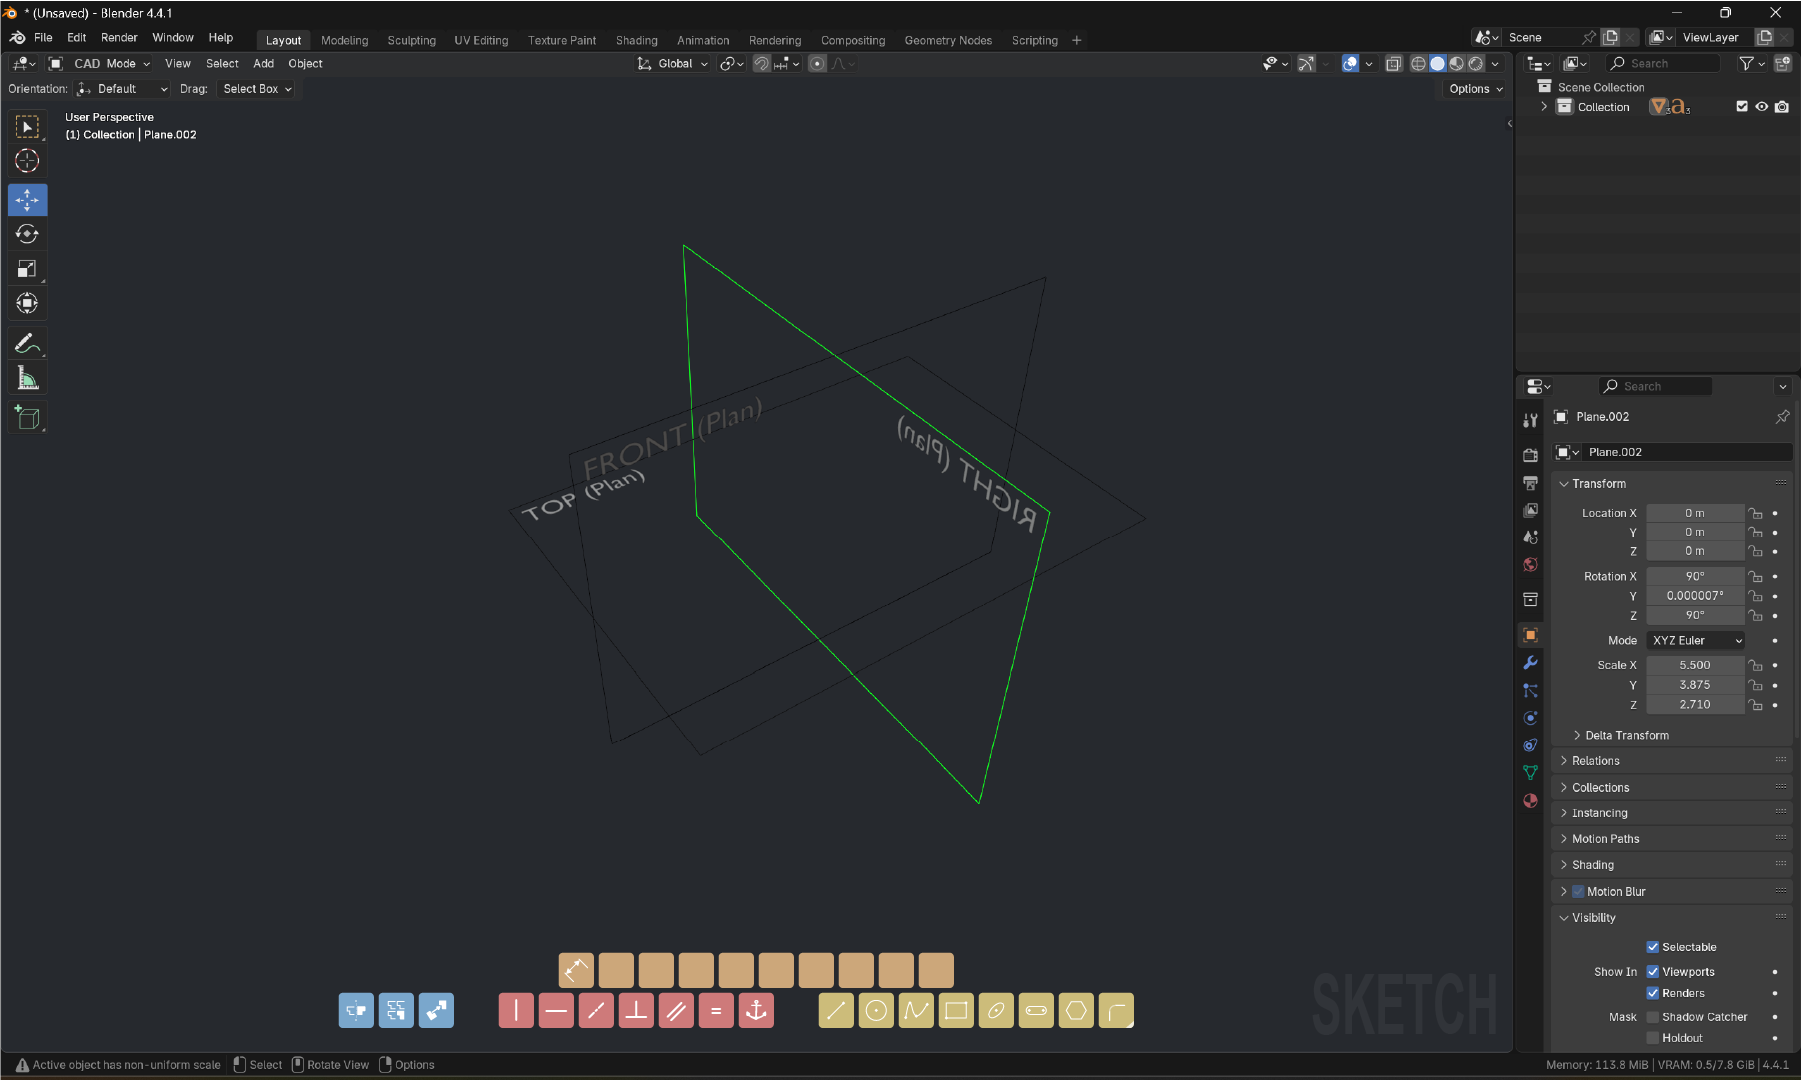Enable the Holdout checkbox
The image size is (1801, 1080).
(x=1653, y=1038)
